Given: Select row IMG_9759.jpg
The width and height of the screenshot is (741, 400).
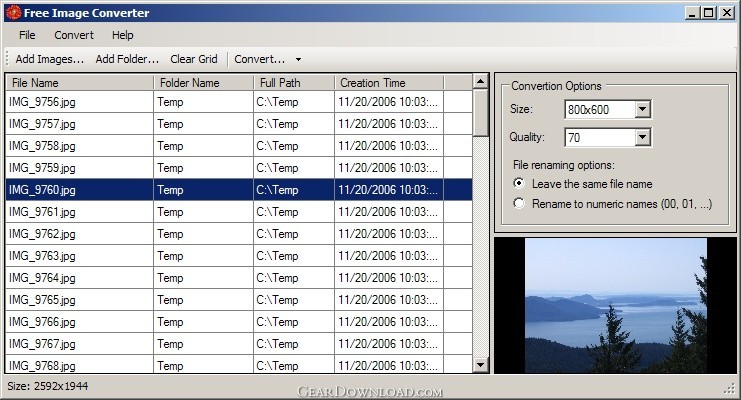Looking at the screenshot, I should click(x=239, y=168).
